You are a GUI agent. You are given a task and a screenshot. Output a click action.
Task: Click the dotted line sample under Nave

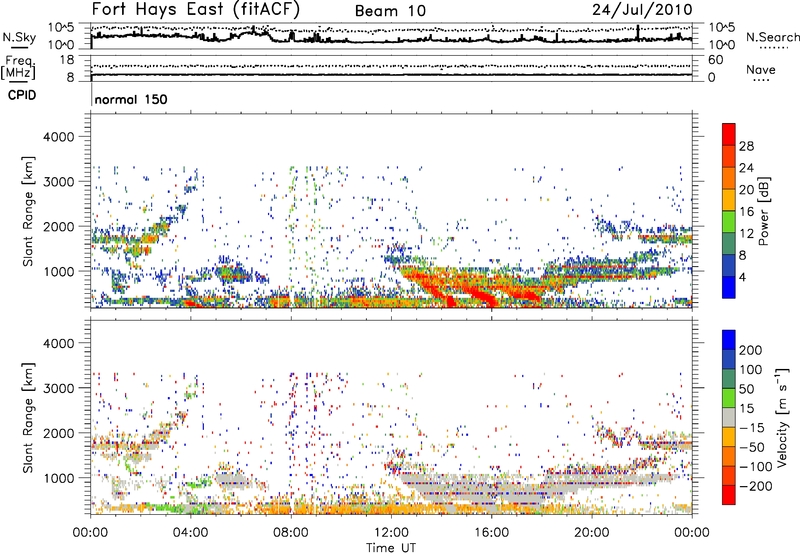coord(762,81)
